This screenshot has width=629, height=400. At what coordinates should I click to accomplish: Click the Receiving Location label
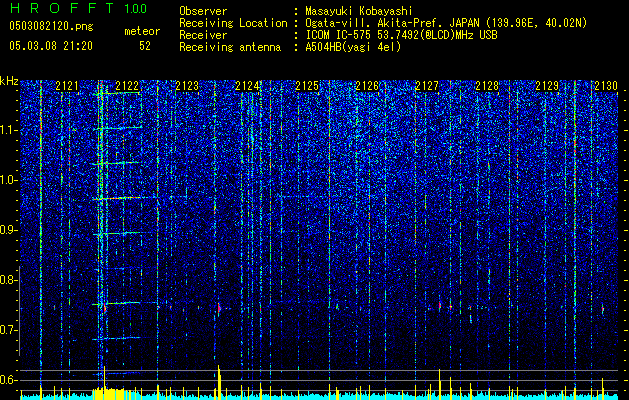pos(233,23)
